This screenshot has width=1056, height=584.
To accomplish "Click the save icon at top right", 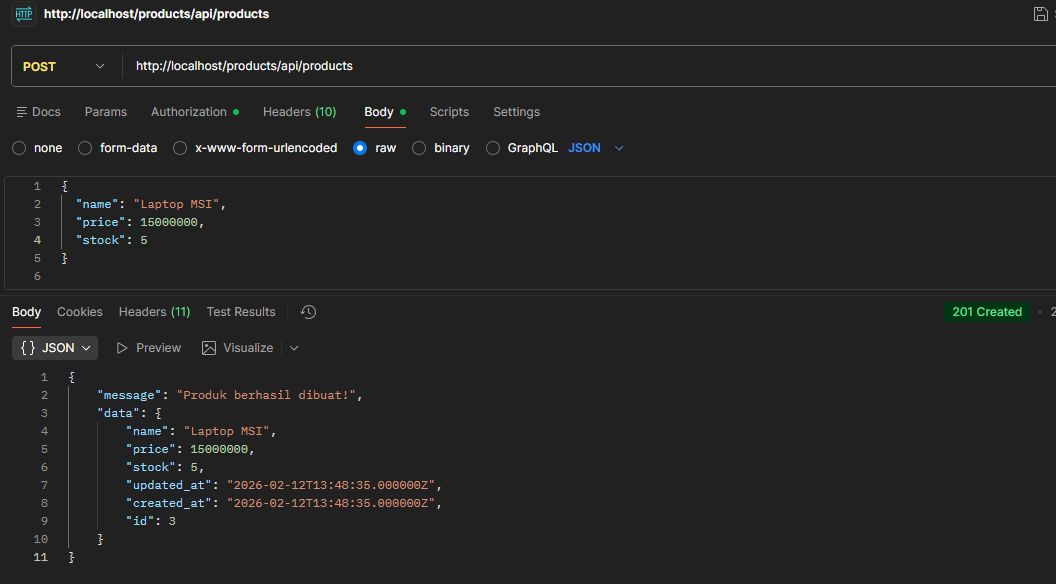I will click(1040, 14).
